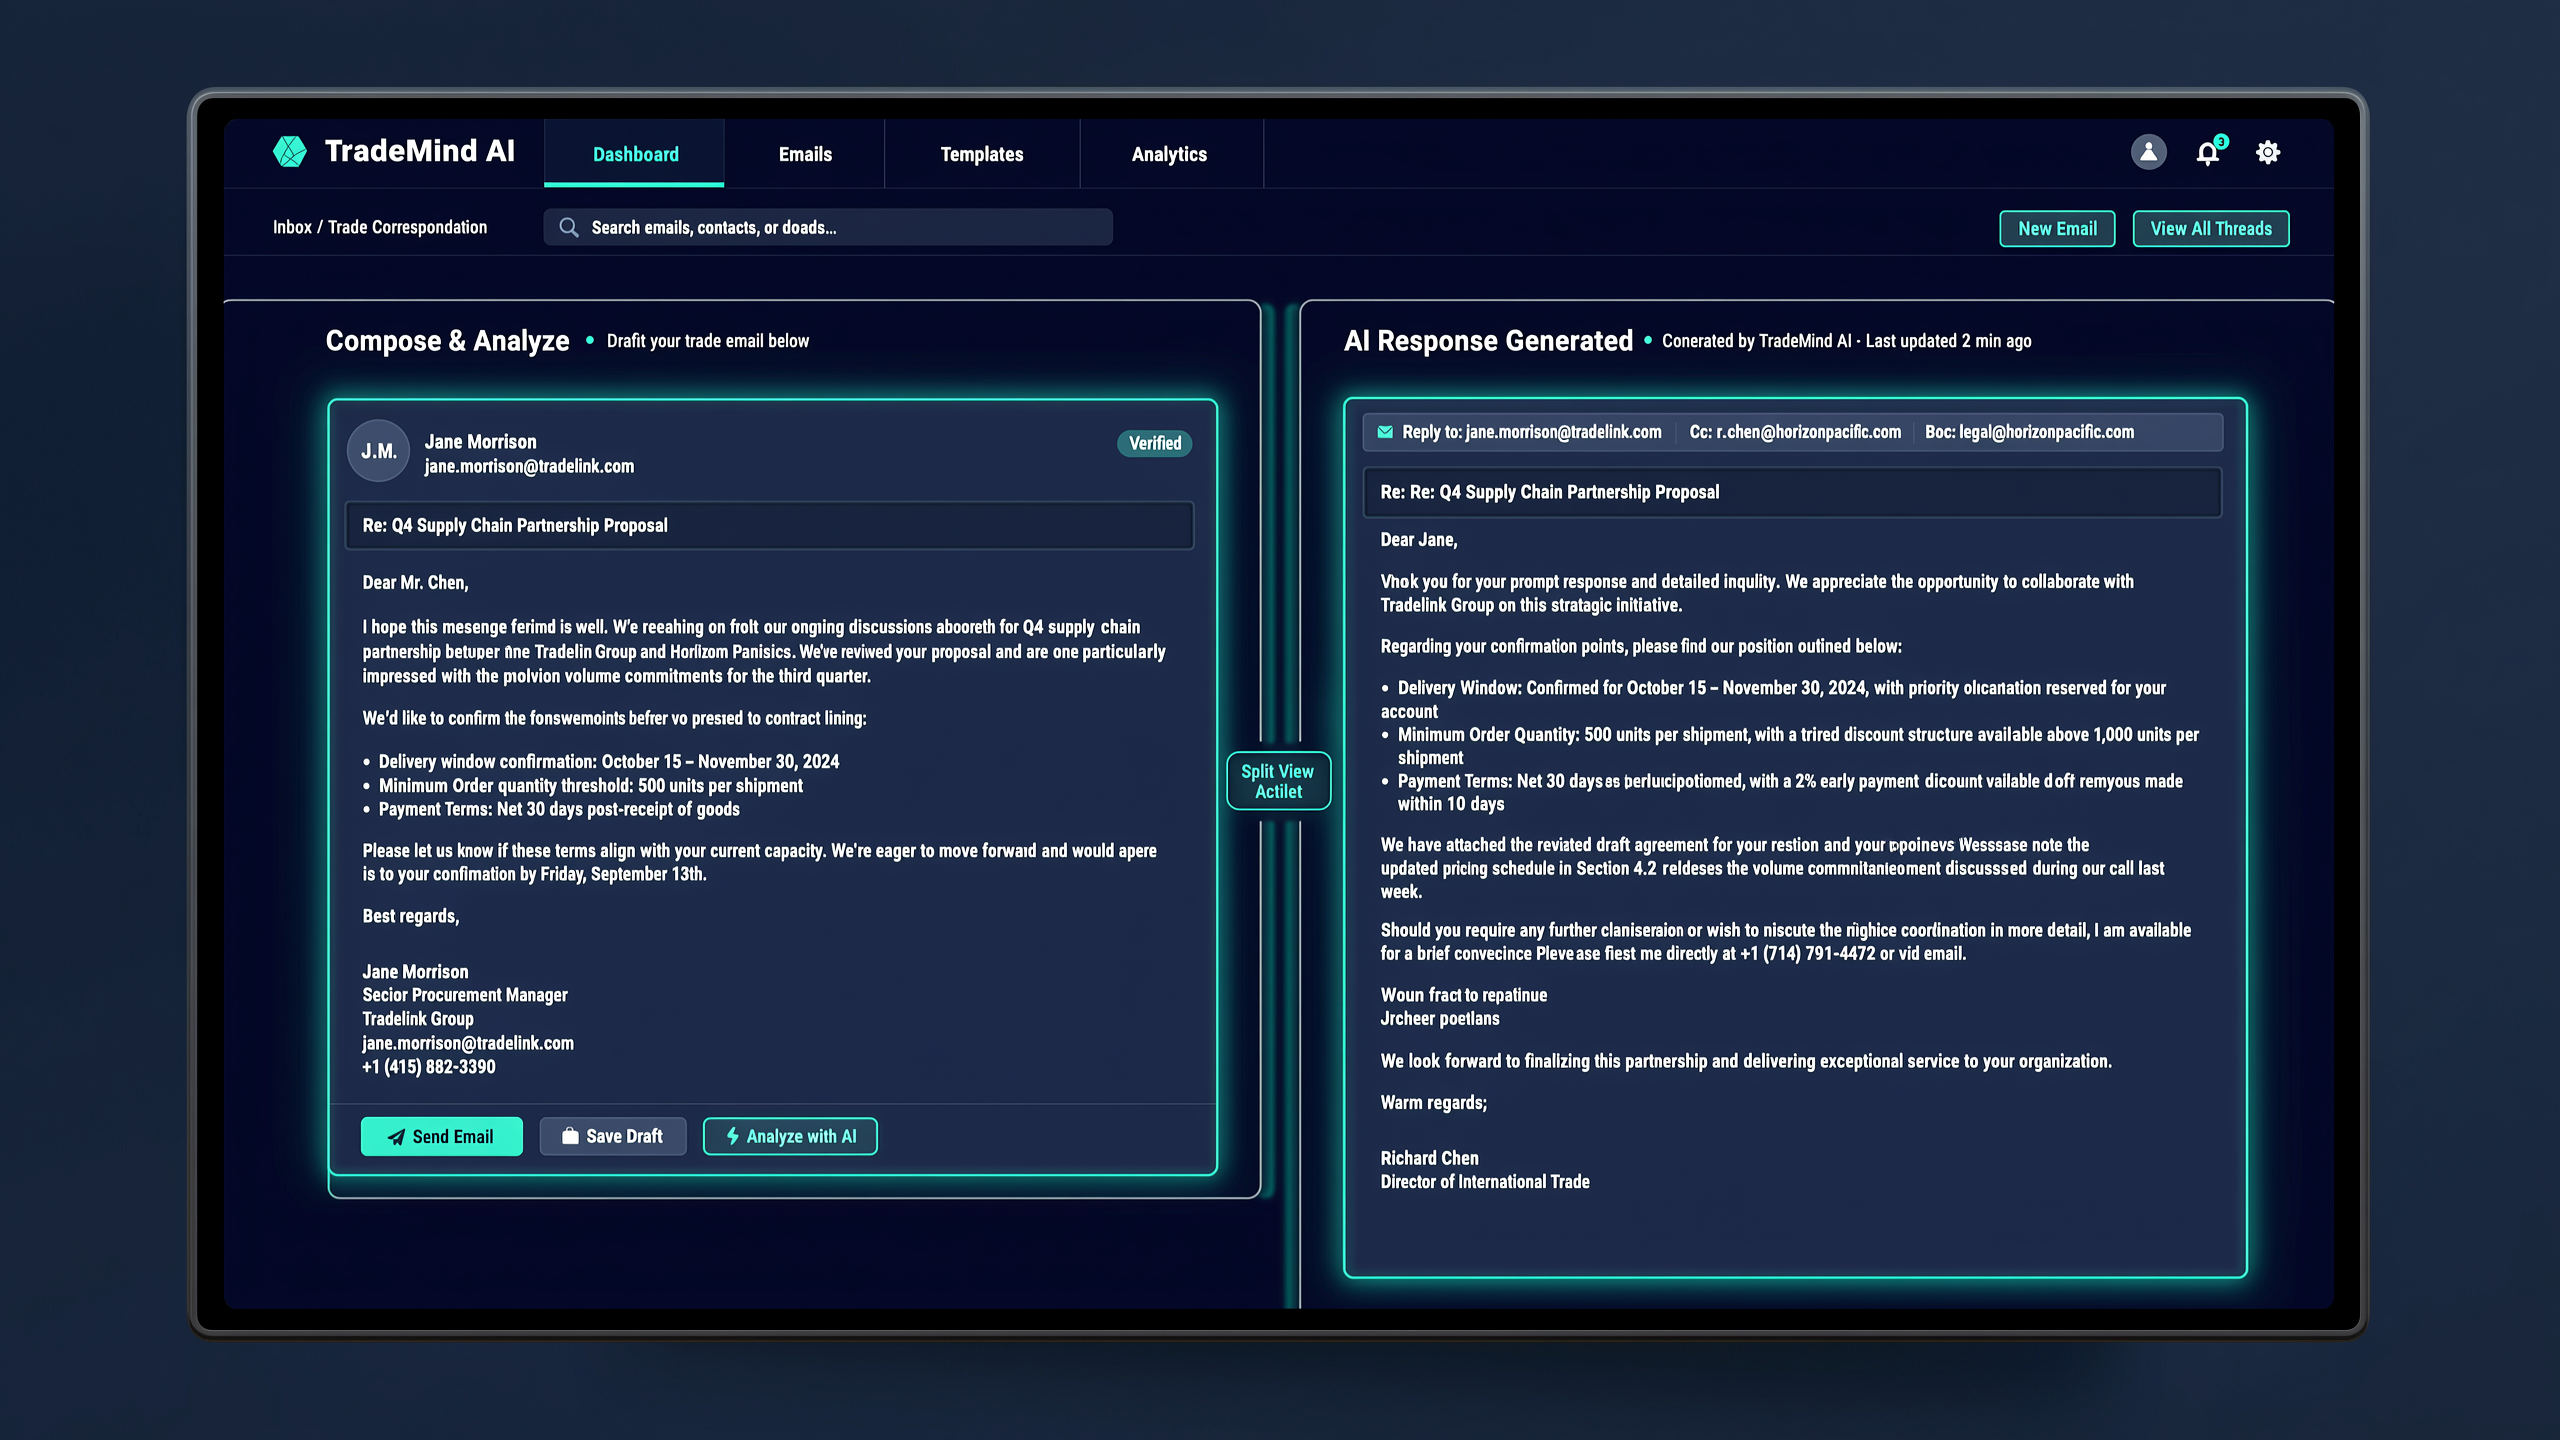Screen dimensions: 2560x1440
Task: Click View All Threads button
Action: point(2211,228)
